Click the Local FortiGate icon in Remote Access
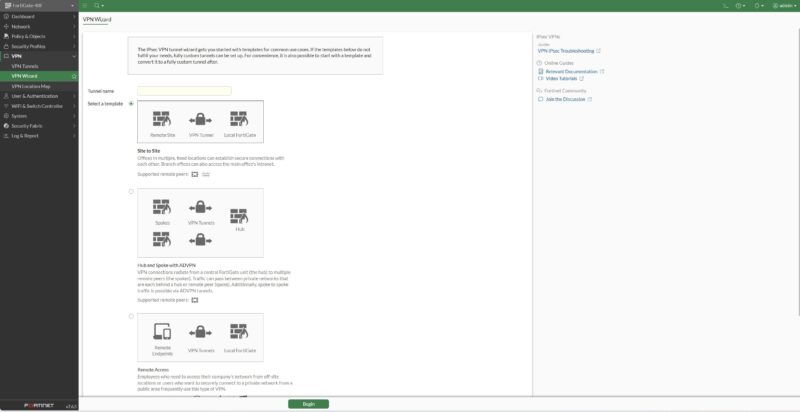Screen dimensions: 800x412 click(x=239, y=332)
